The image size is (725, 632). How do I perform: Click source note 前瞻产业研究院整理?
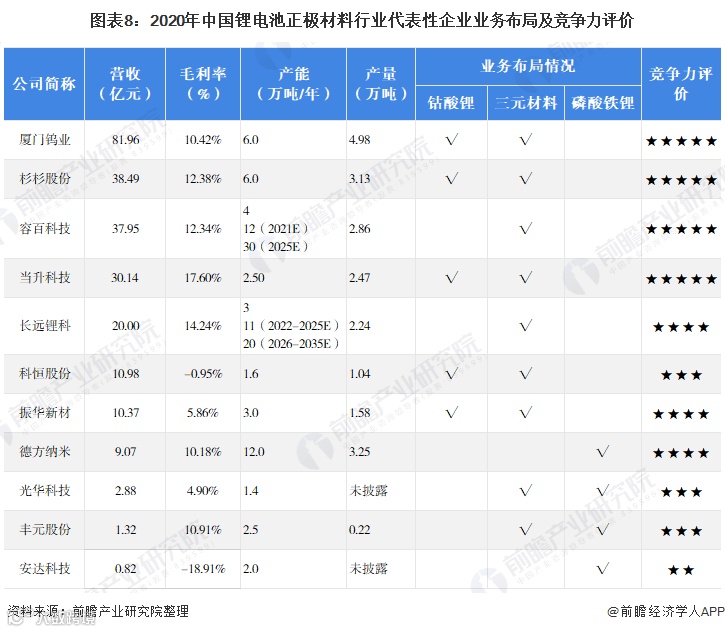(x=130, y=611)
